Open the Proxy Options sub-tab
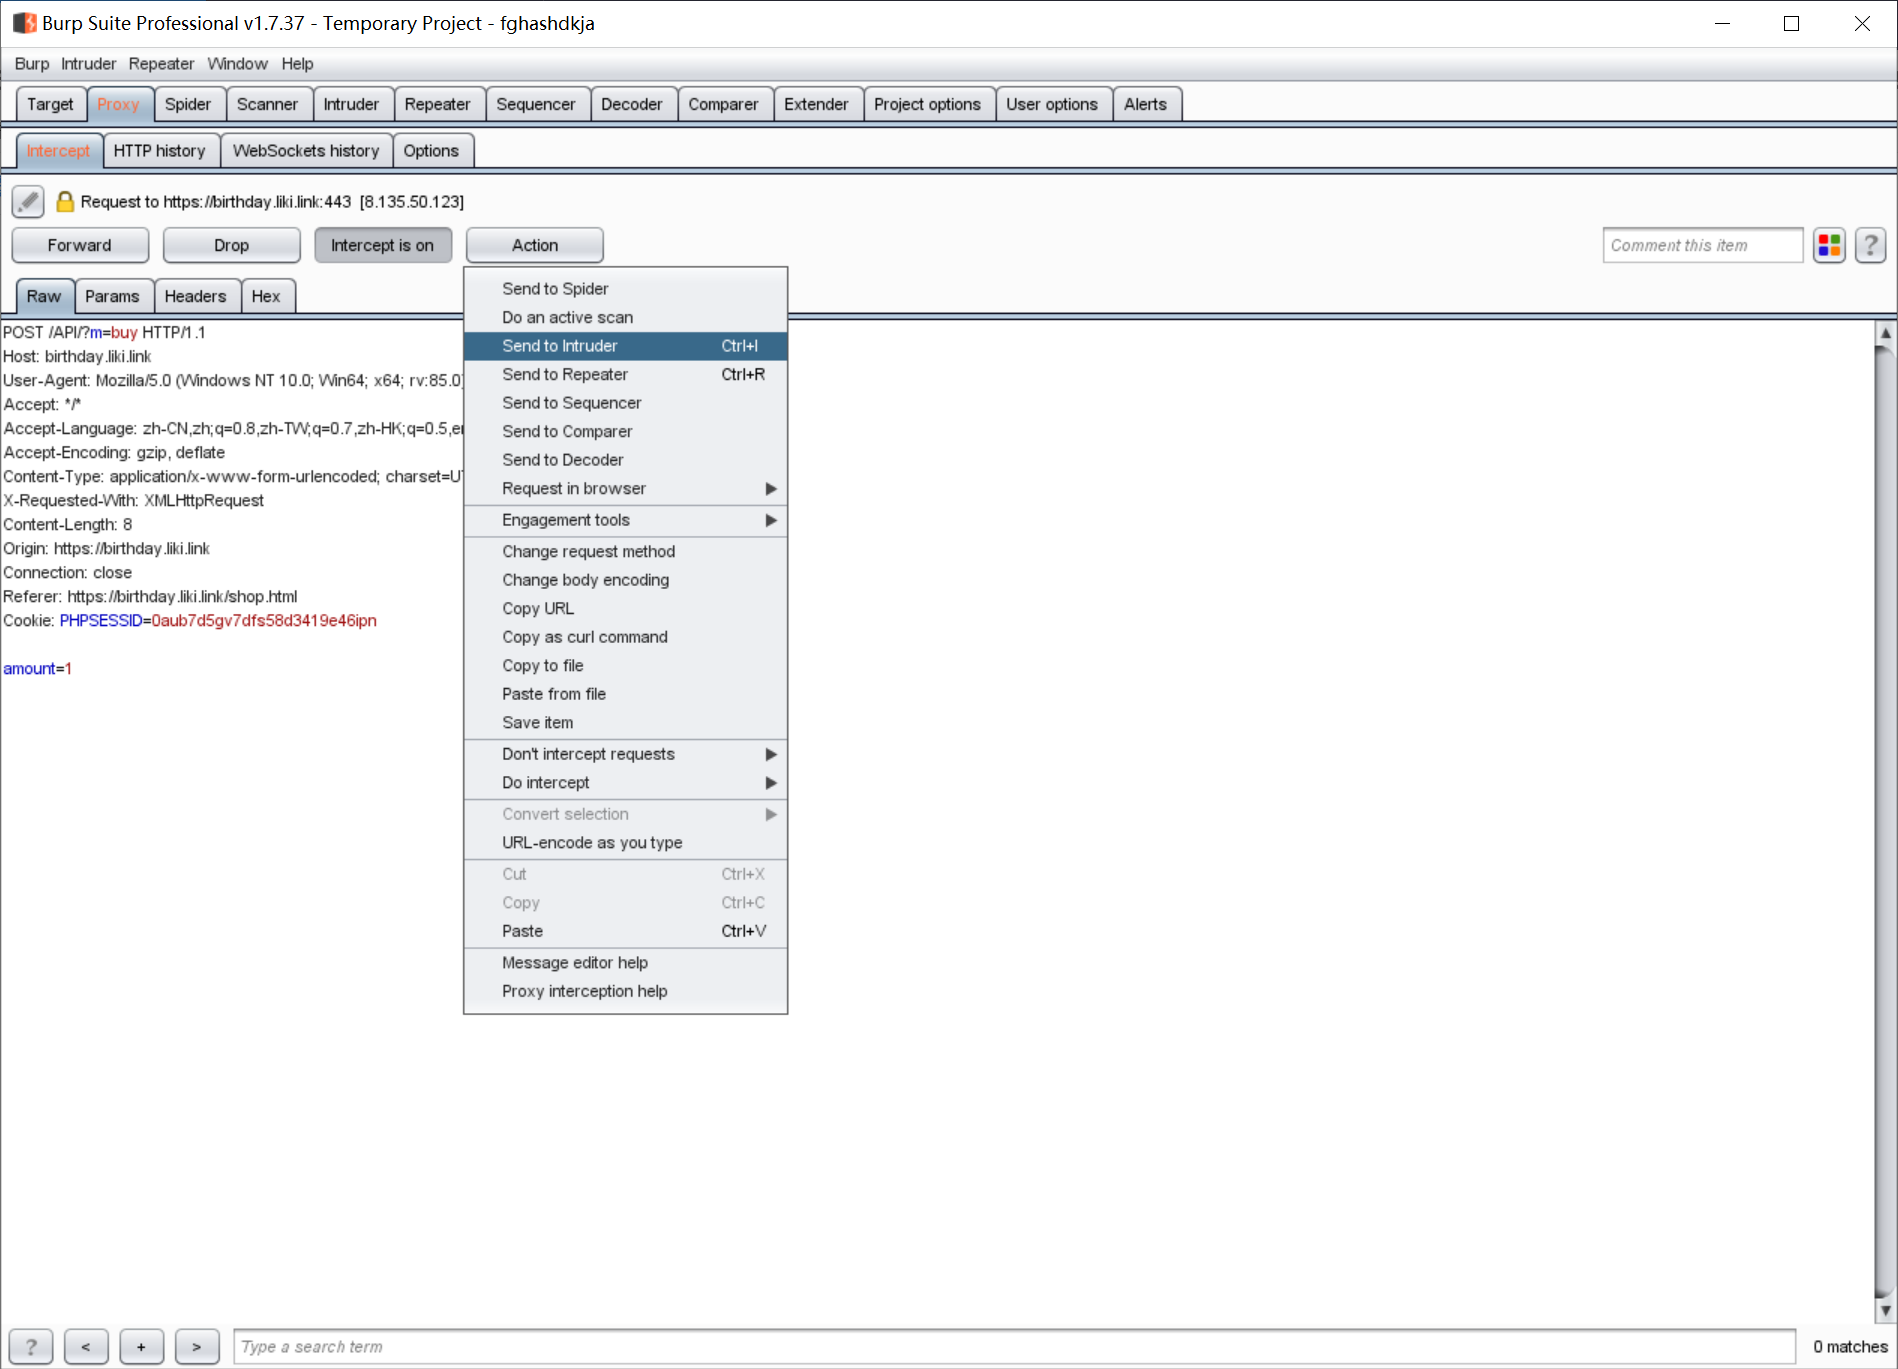The width and height of the screenshot is (1898, 1369). (431, 151)
